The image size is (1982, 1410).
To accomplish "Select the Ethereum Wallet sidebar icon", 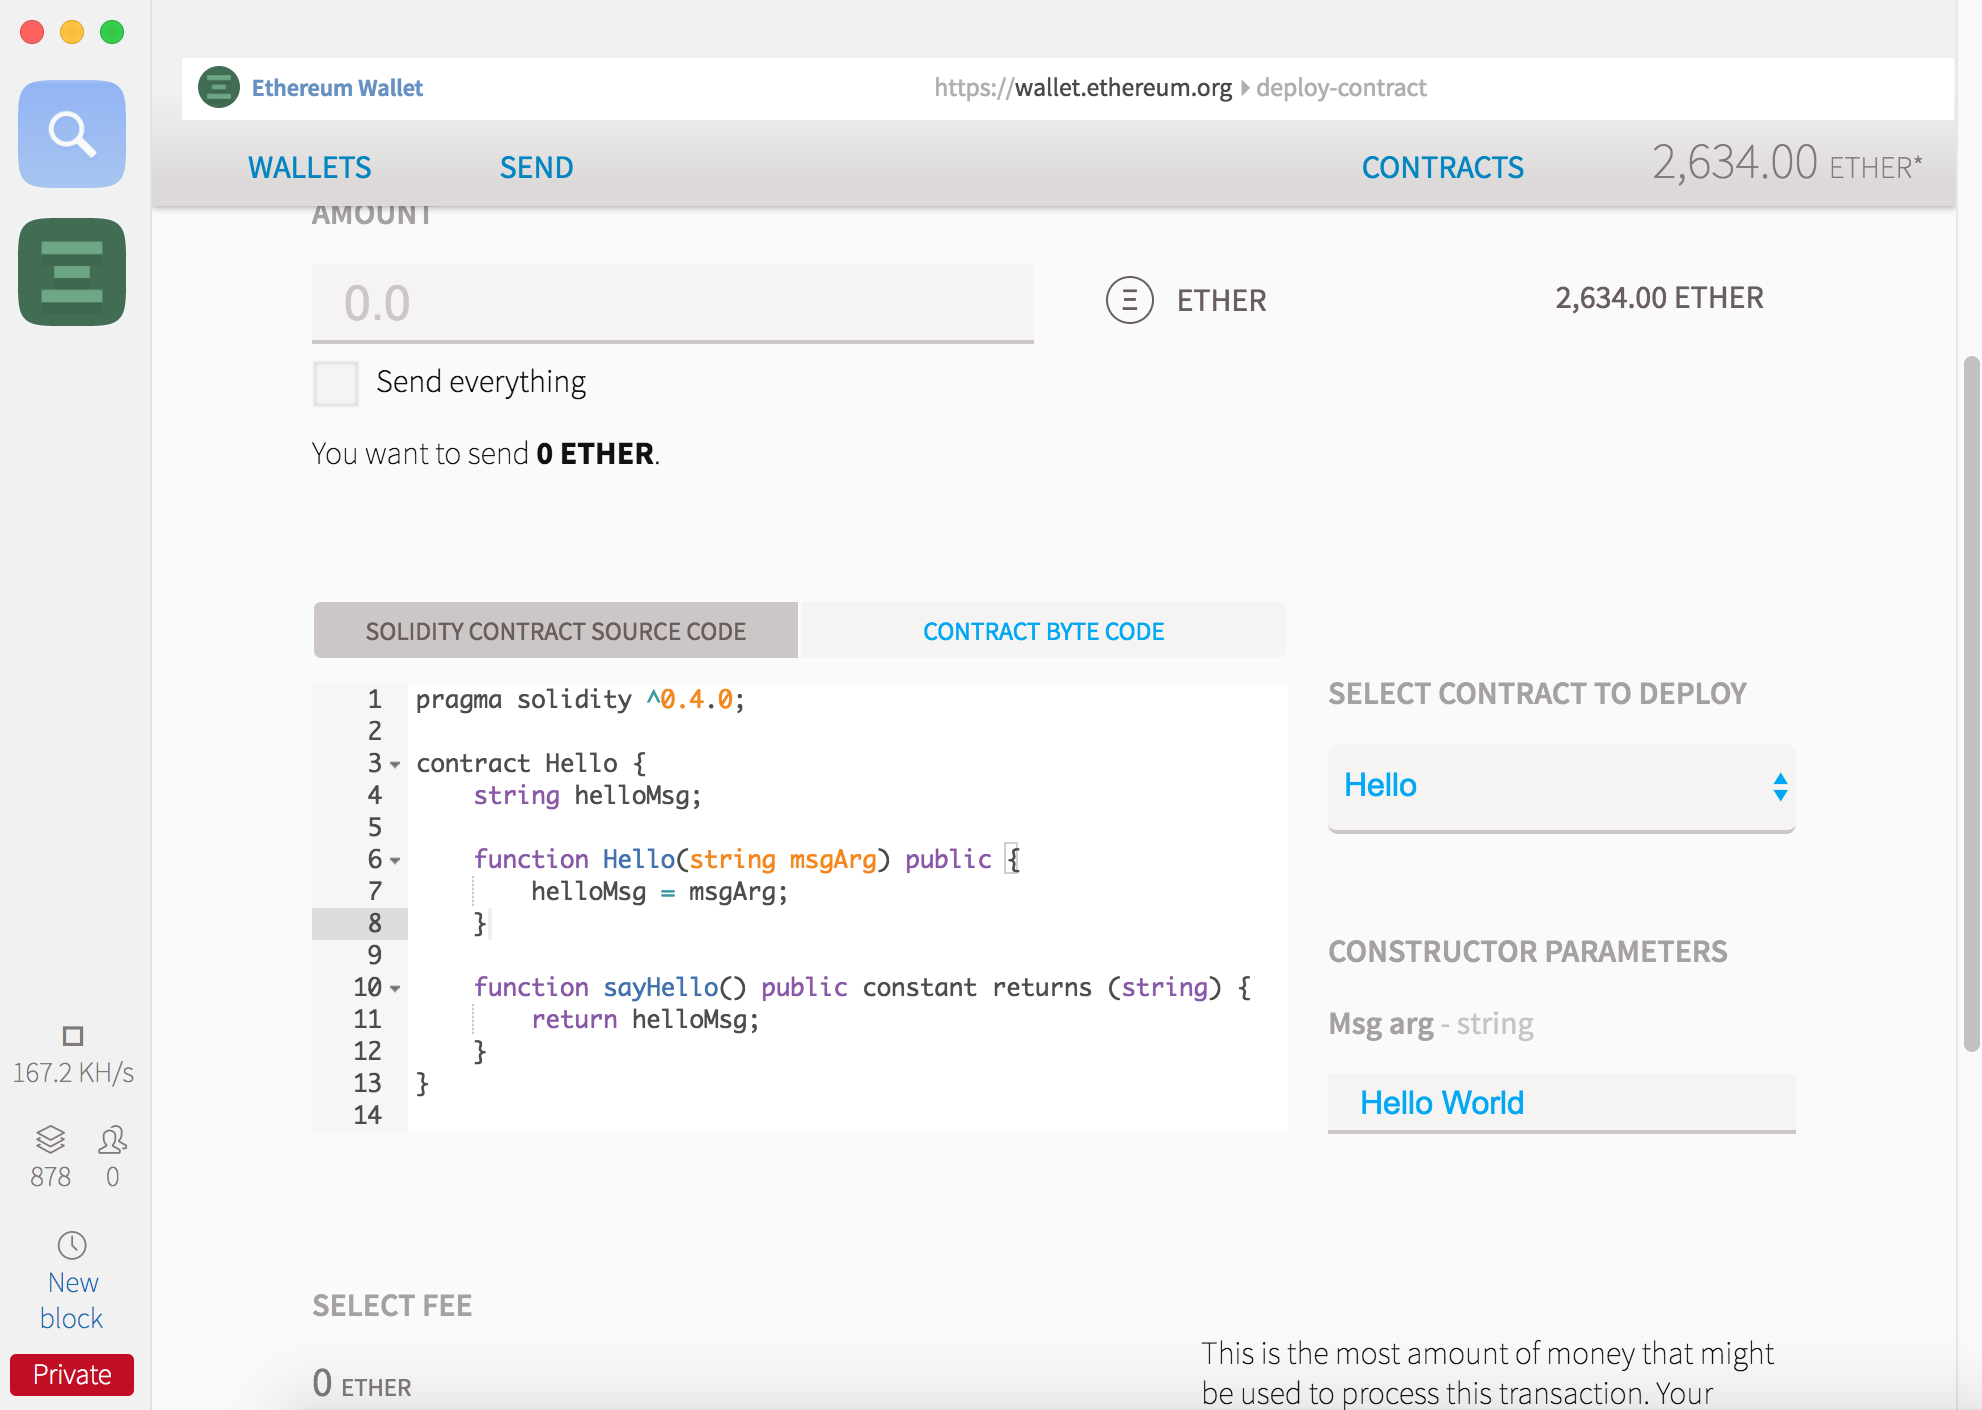I will tap(72, 272).
